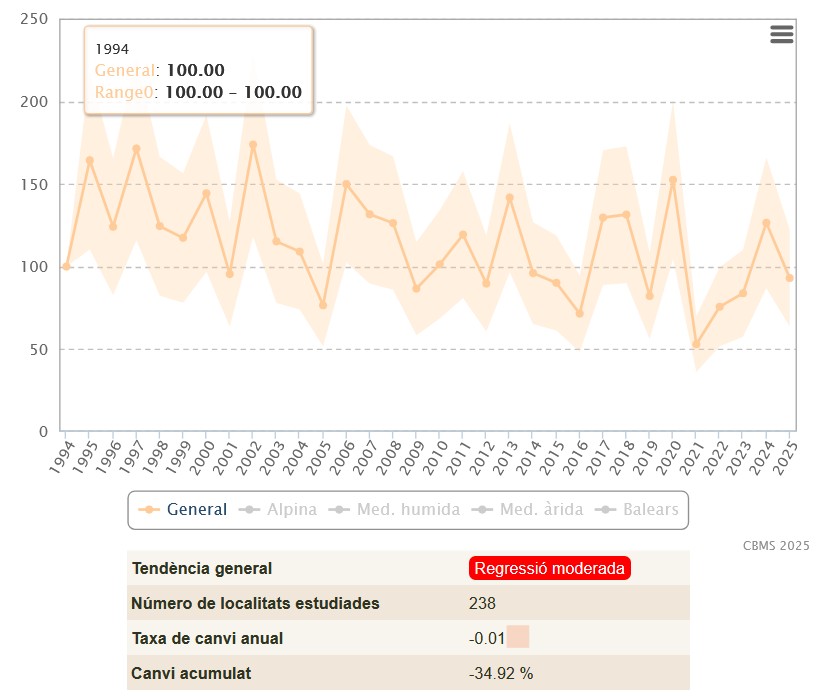Click the 2016 data point
This screenshot has width=821, height=696.
point(580,313)
